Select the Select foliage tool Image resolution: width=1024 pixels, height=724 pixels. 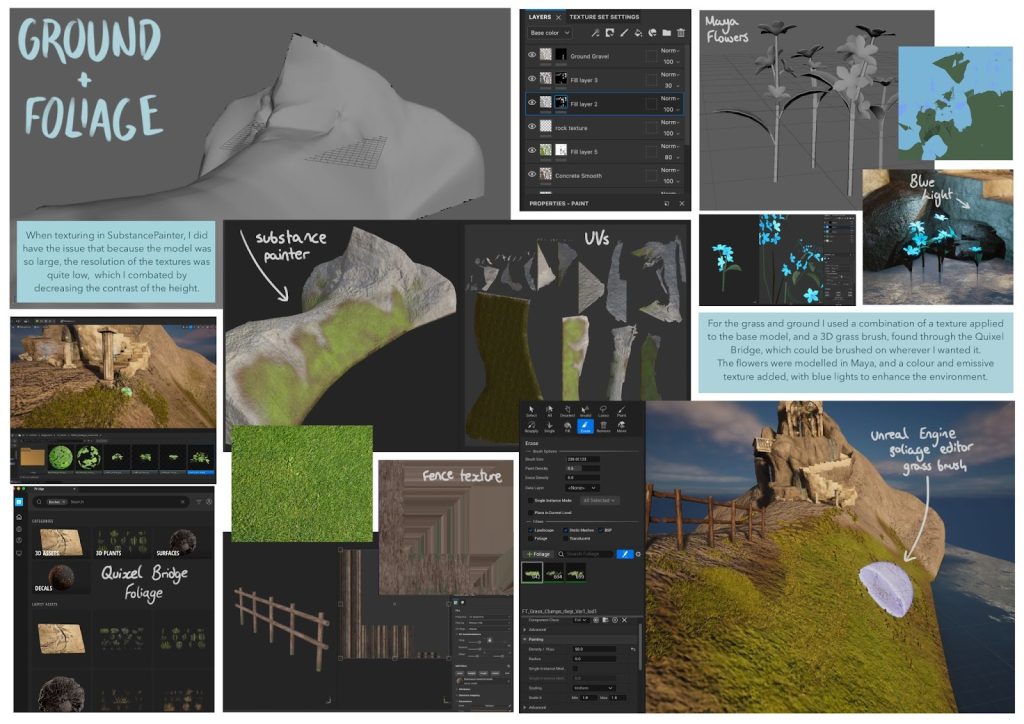point(532,411)
